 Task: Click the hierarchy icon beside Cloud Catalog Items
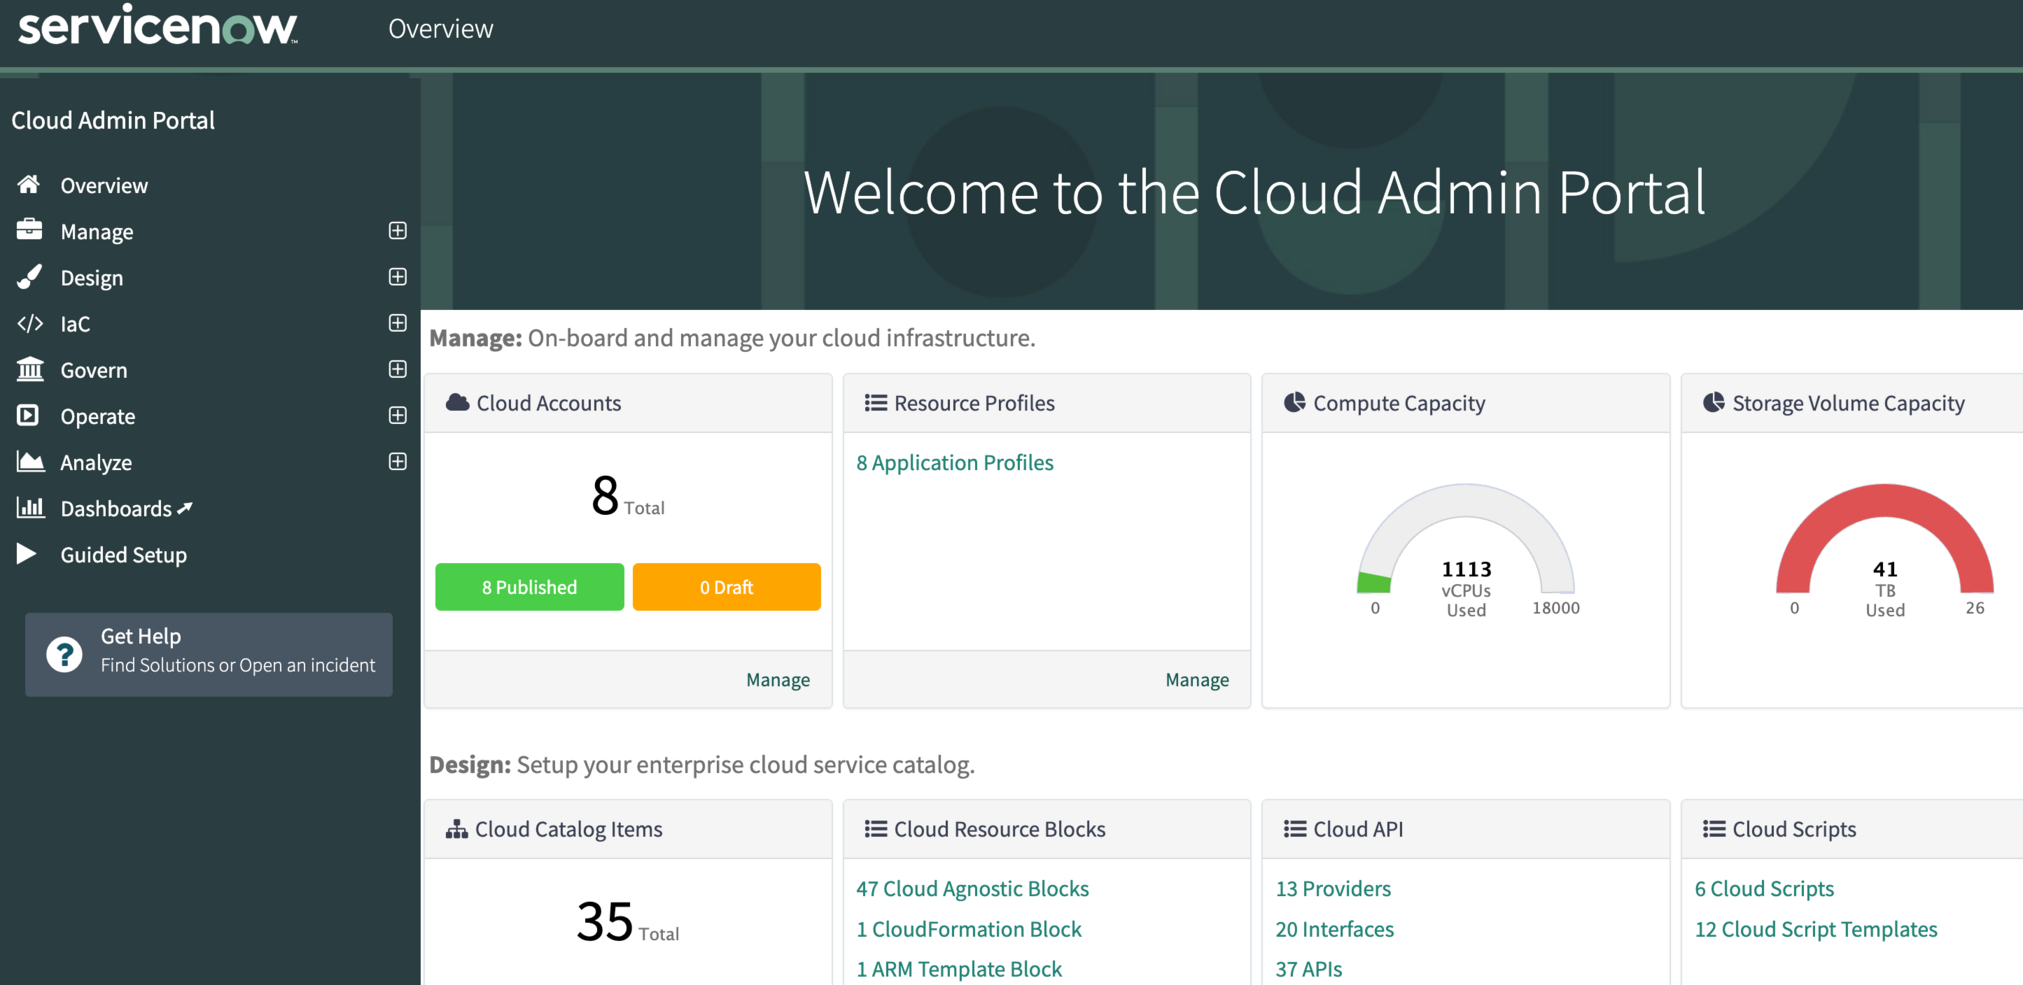click(x=456, y=828)
